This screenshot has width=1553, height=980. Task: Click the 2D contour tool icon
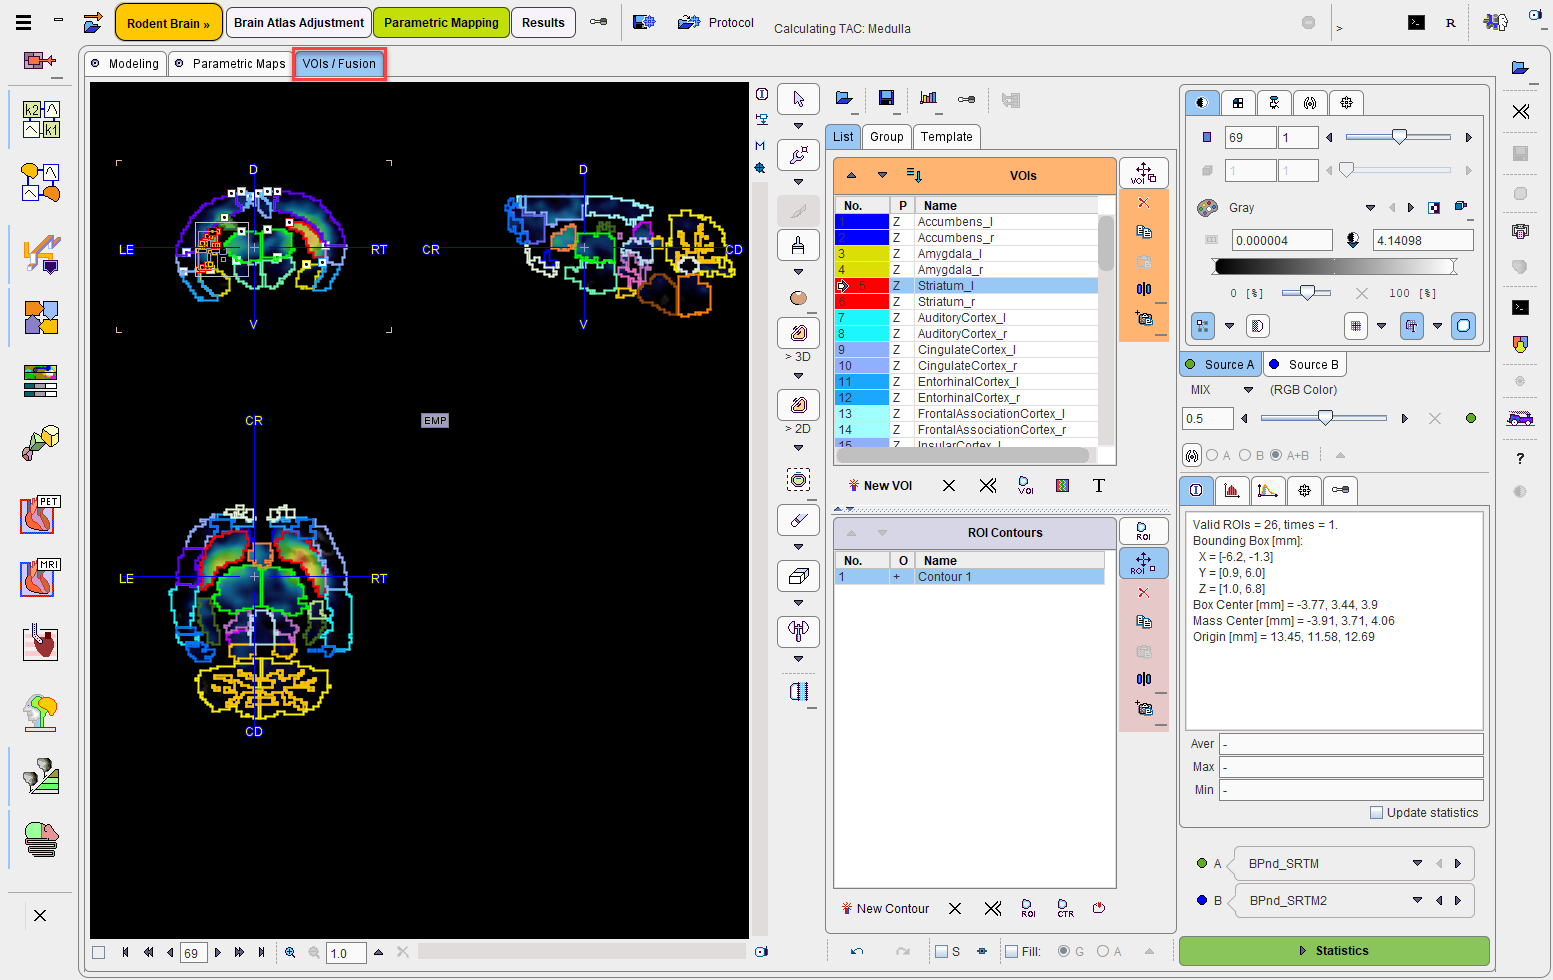point(798,405)
